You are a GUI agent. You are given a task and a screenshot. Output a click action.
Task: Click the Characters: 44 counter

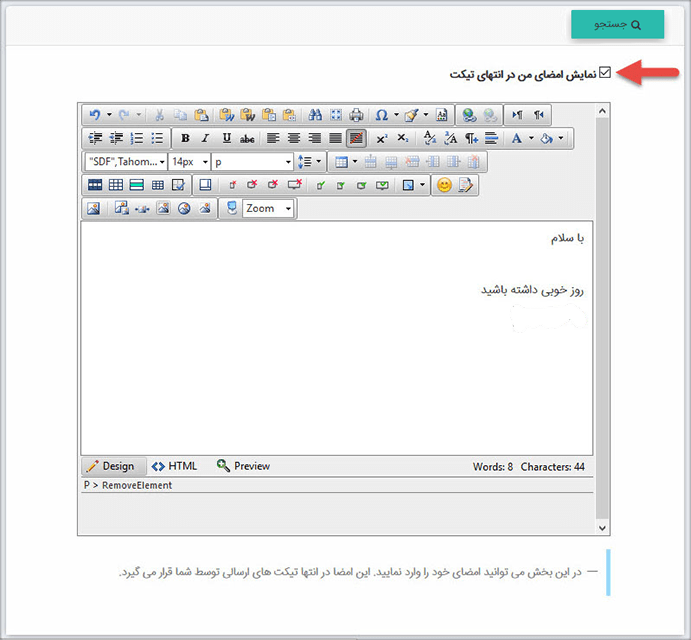[553, 466]
